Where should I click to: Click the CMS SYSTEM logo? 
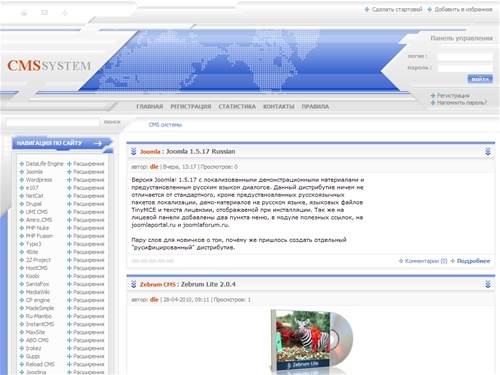(49, 65)
